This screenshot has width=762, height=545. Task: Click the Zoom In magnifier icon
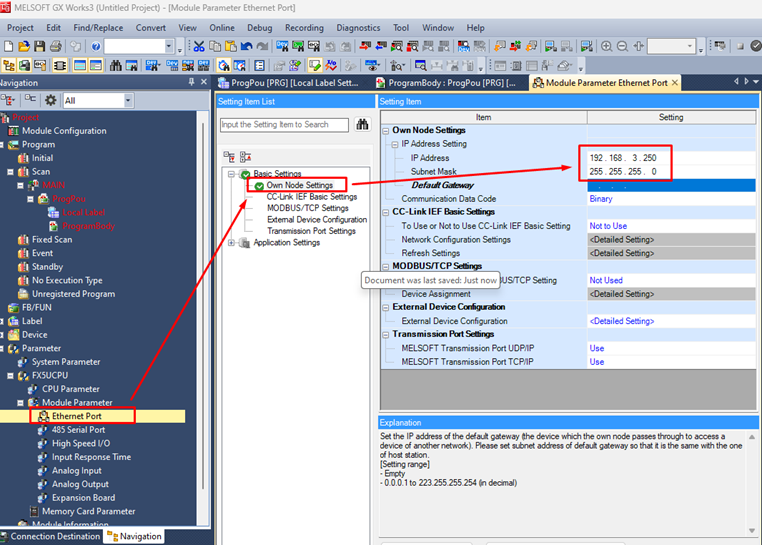pyautogui.click(x=606, y=46)
